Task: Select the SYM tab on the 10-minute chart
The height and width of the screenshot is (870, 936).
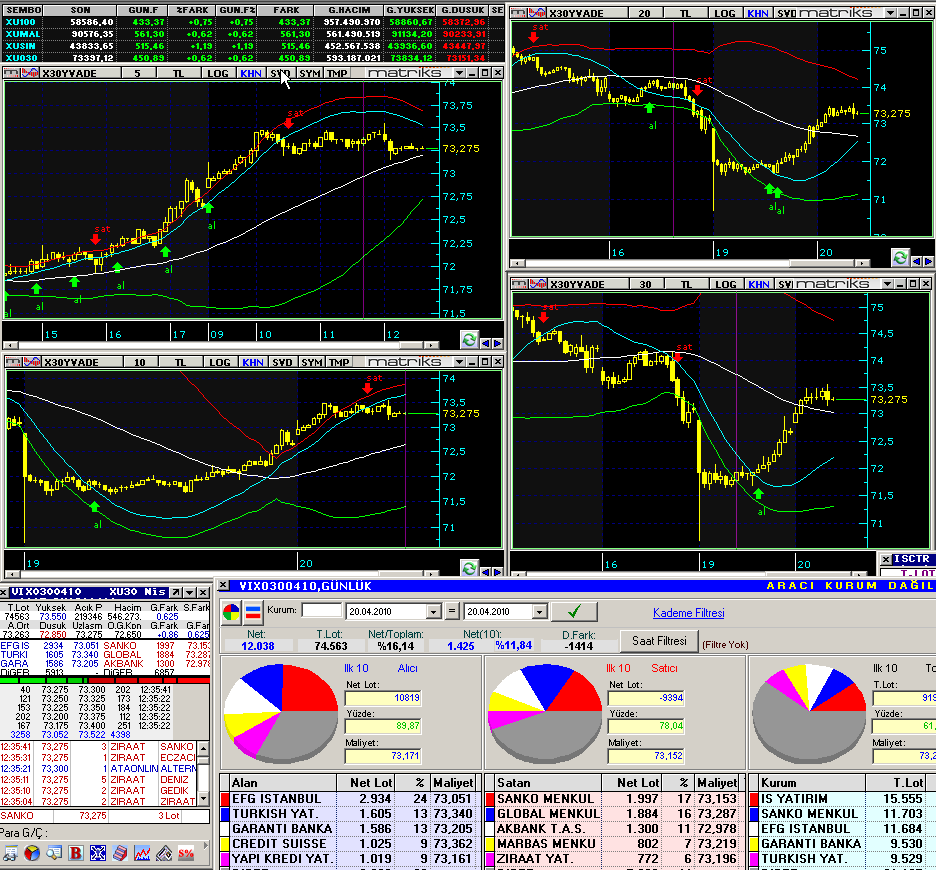Action: [x=311, y=362]
